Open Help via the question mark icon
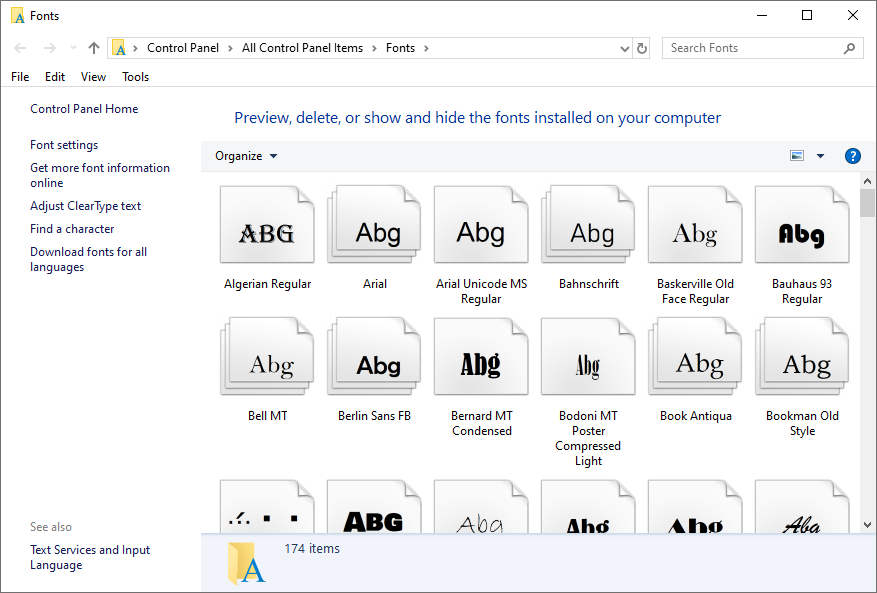 [x=852, y=156]
